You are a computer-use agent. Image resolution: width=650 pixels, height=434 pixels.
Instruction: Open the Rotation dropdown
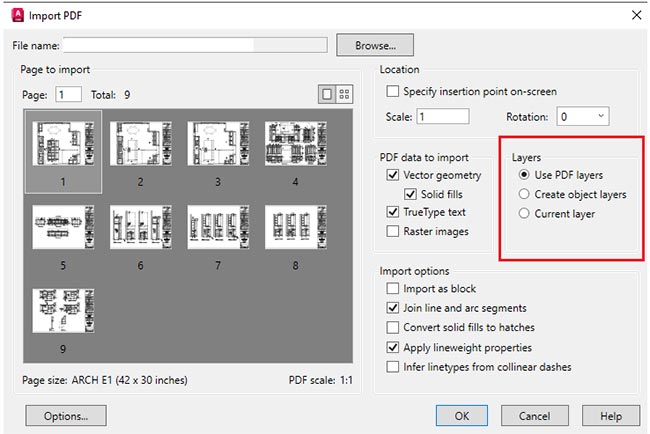[582, 116]
